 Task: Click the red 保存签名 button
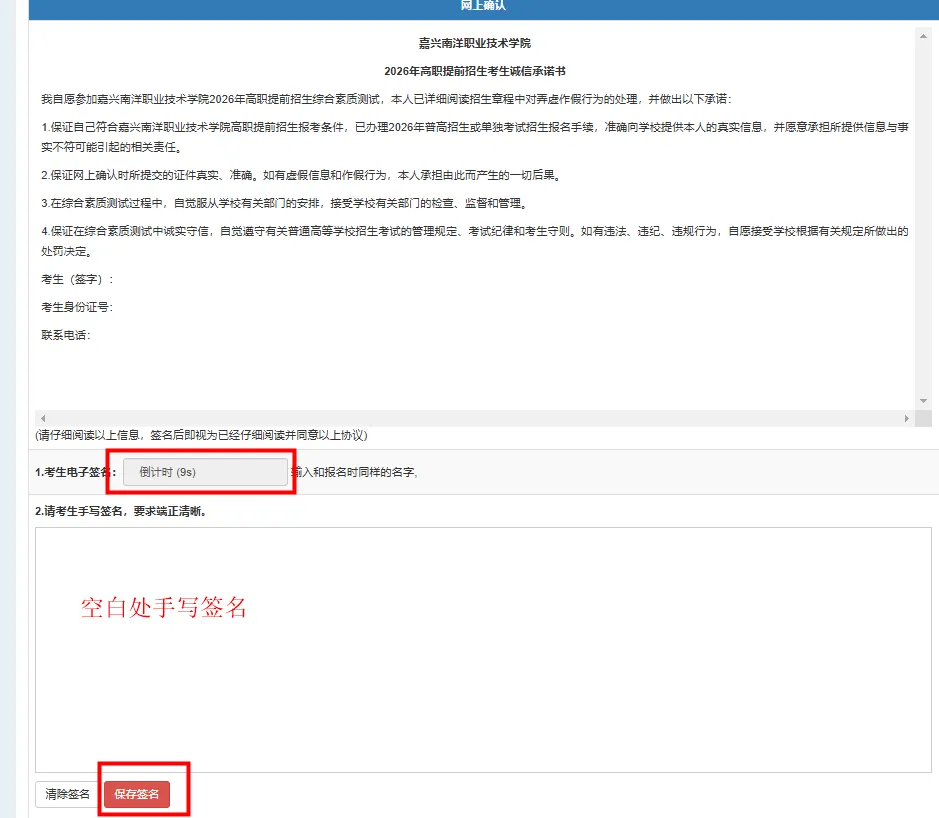tap(137, 794)
